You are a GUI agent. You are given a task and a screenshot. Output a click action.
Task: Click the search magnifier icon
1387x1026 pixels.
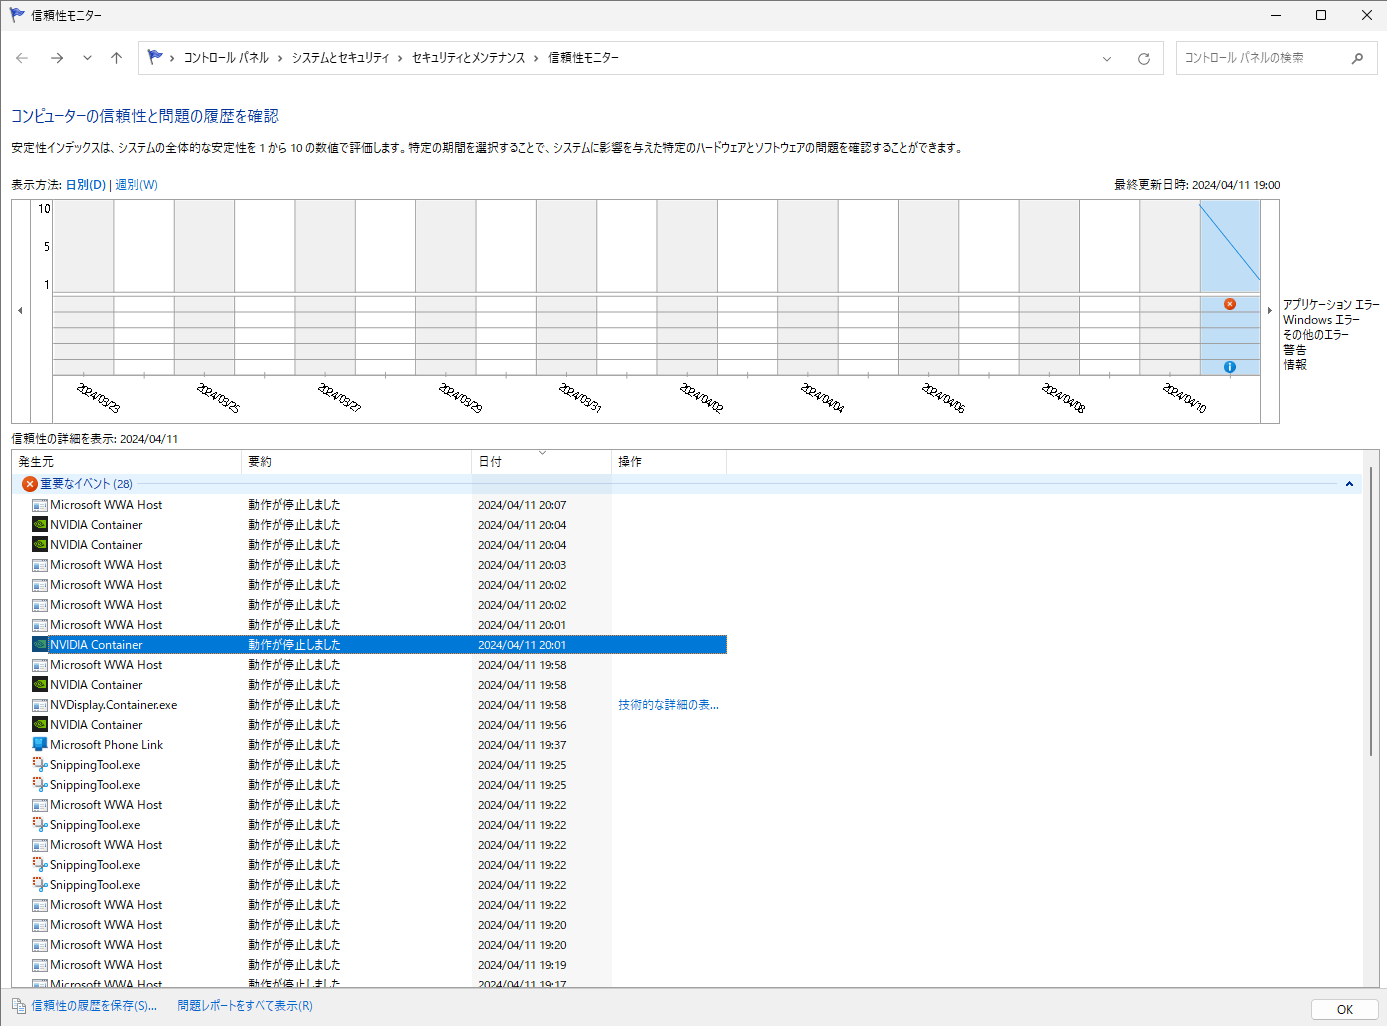1357,58
